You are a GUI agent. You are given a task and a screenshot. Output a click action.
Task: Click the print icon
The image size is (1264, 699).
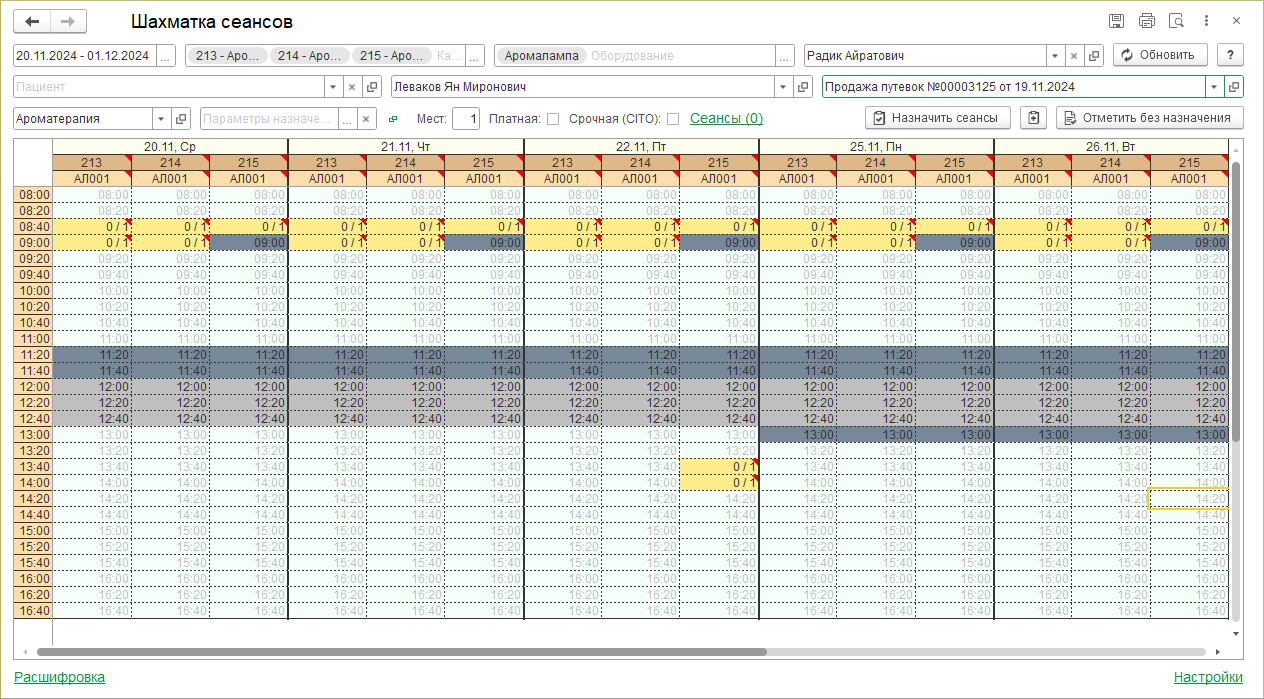click(x=1147, y=21)
